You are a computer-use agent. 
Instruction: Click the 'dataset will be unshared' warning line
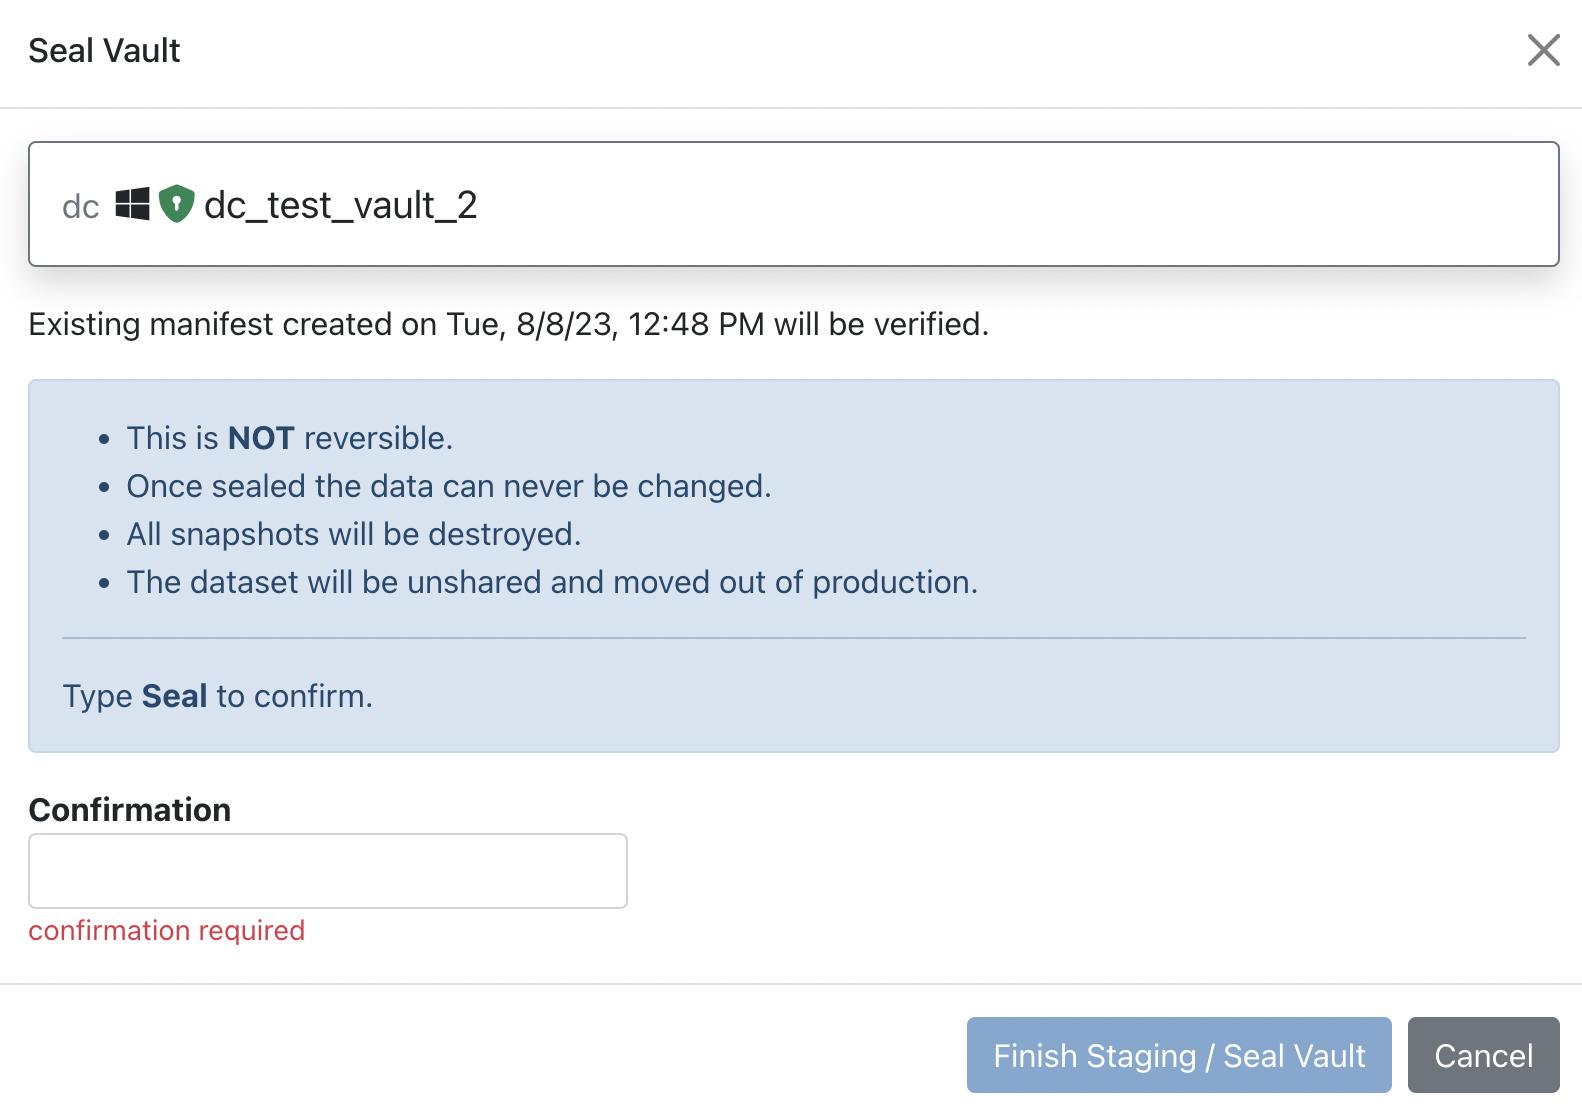[x=551, y=582]
